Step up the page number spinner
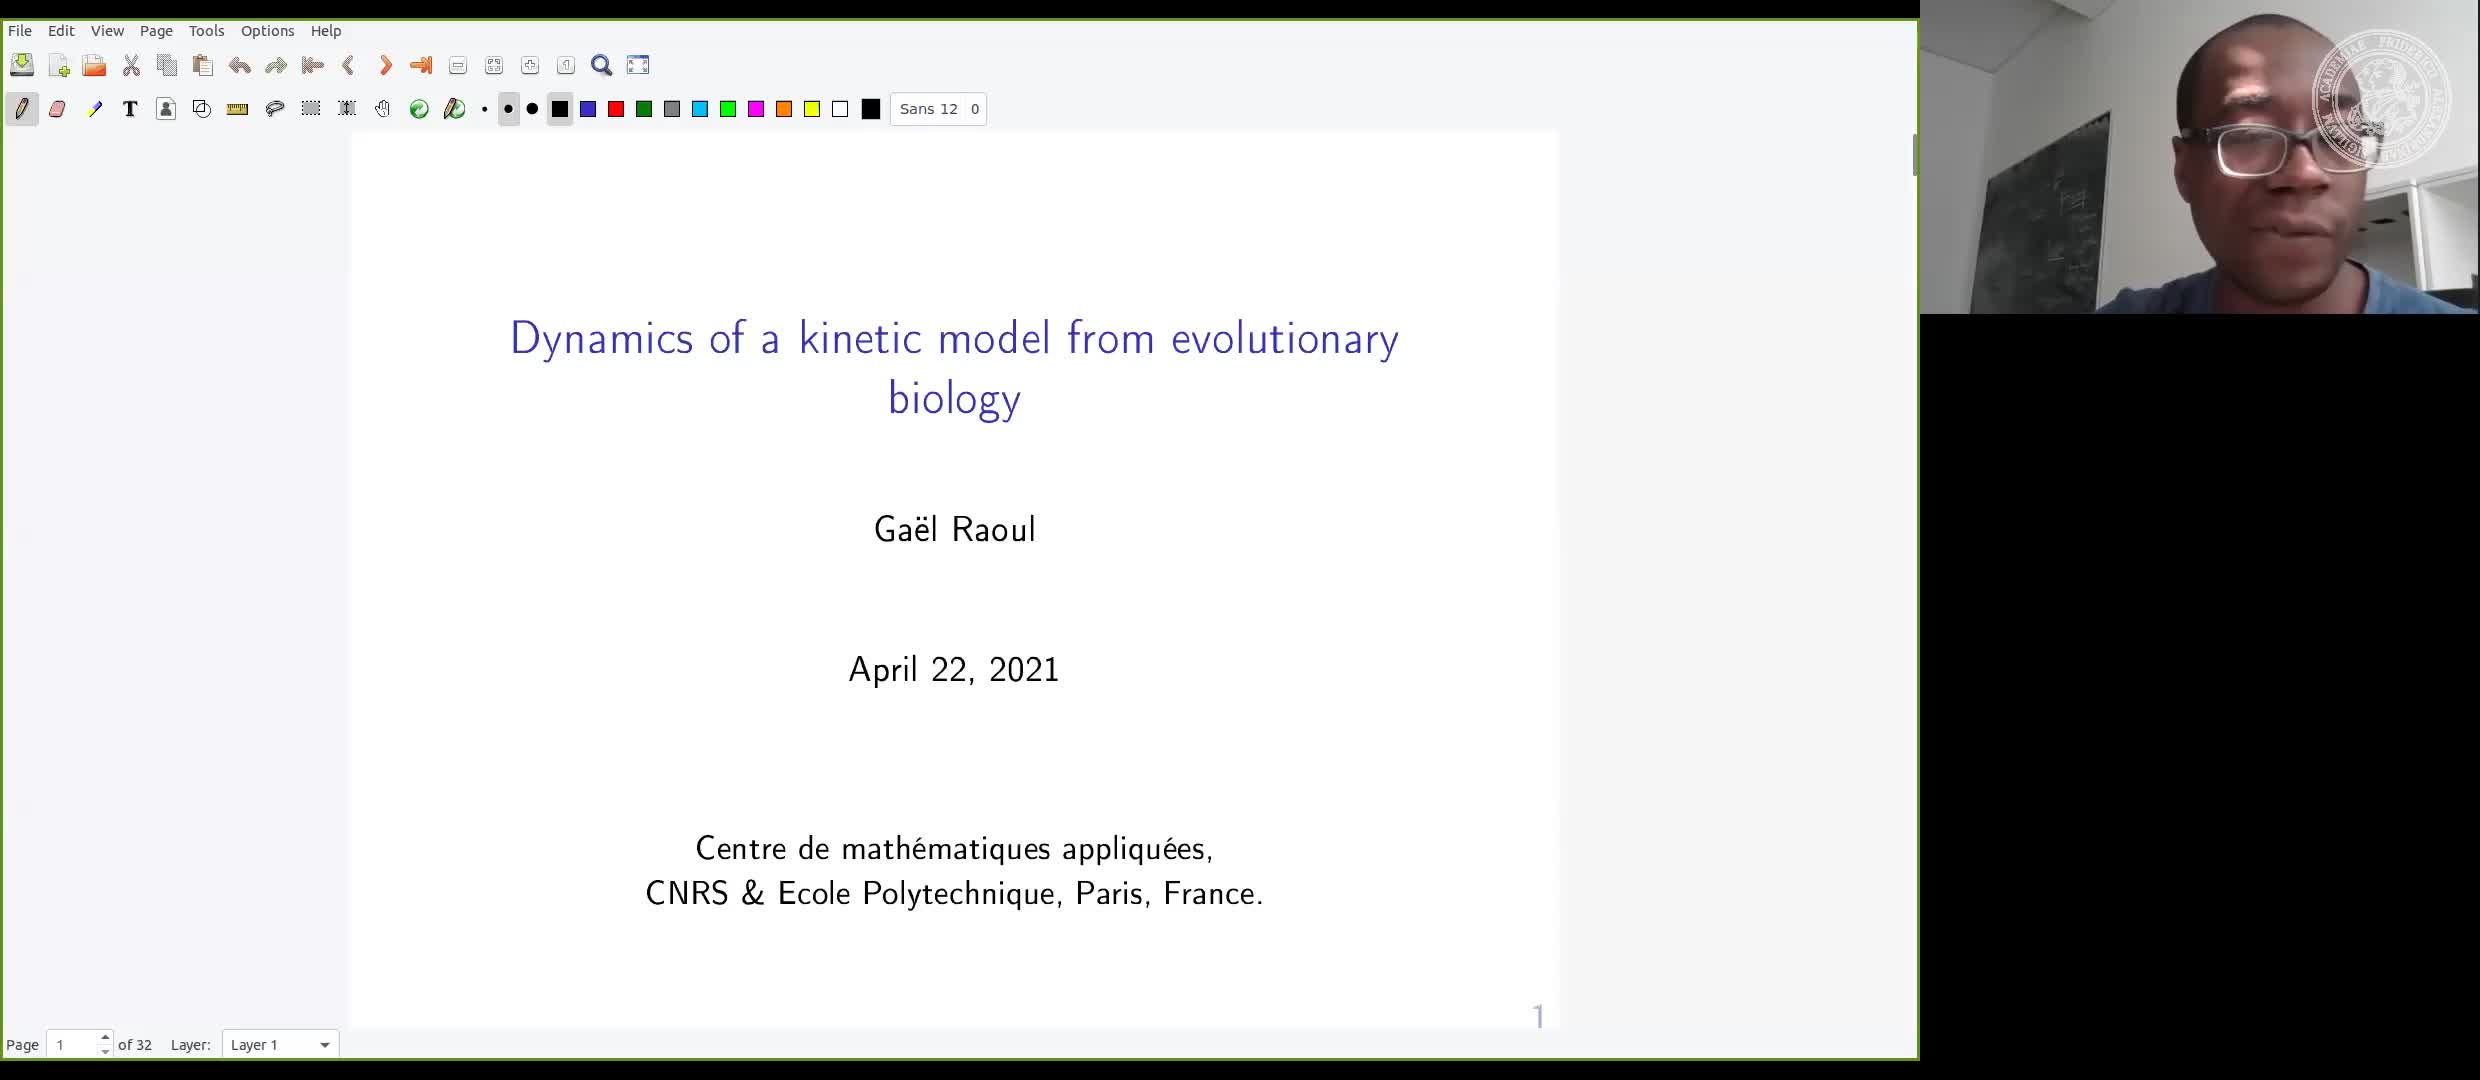The image size is (2480, 1080). pyautogui.click(x=103, y=1038)
